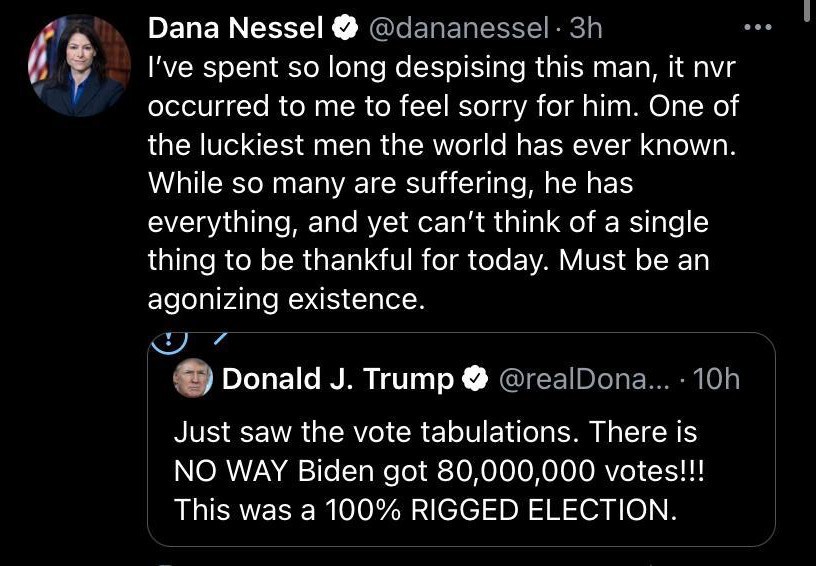The image size is (816, 566).
Task: Open Dana Nessel's profile picture
Action: coord(78,66)
